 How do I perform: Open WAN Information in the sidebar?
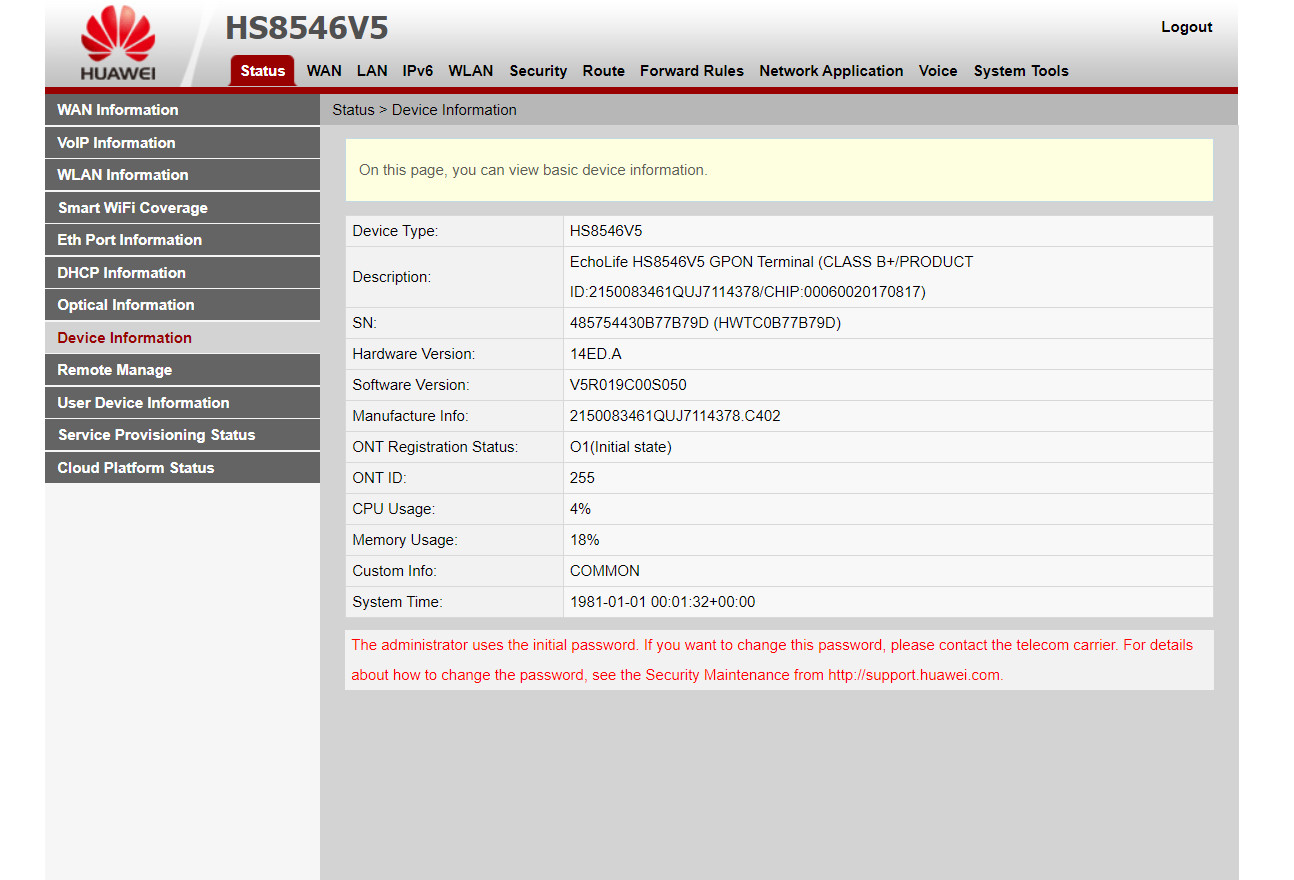pos(118,110)
